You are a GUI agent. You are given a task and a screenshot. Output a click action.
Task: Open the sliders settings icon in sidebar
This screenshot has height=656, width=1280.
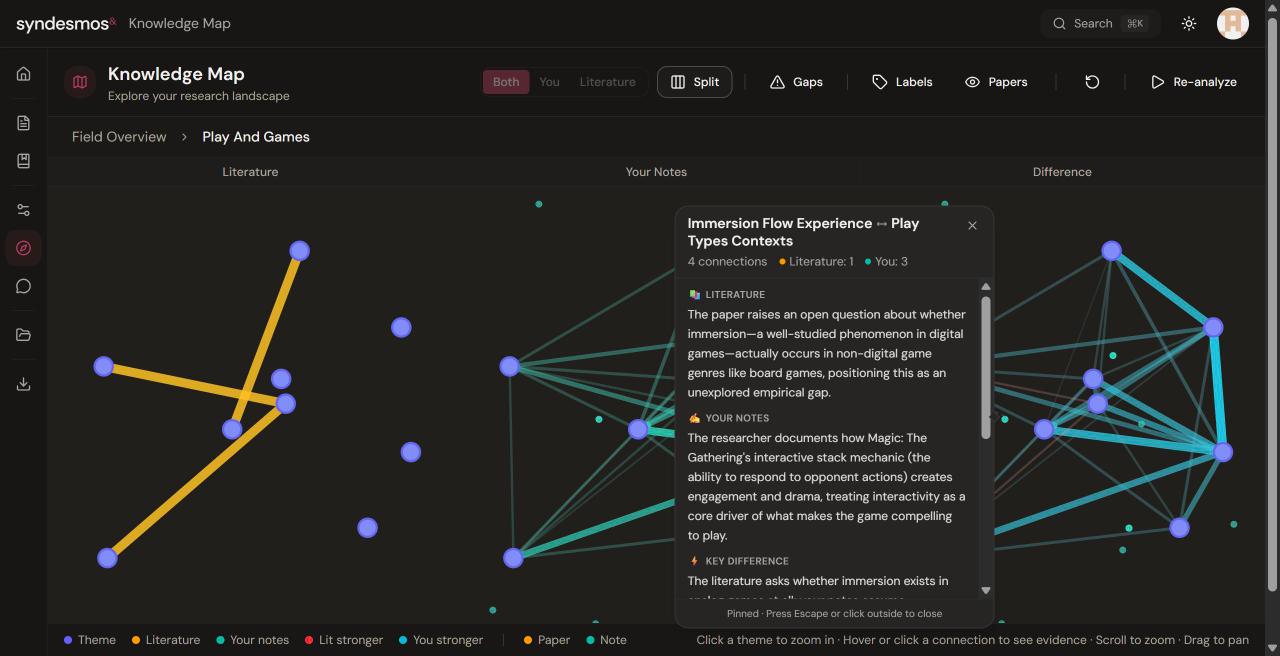click(23, 210)
